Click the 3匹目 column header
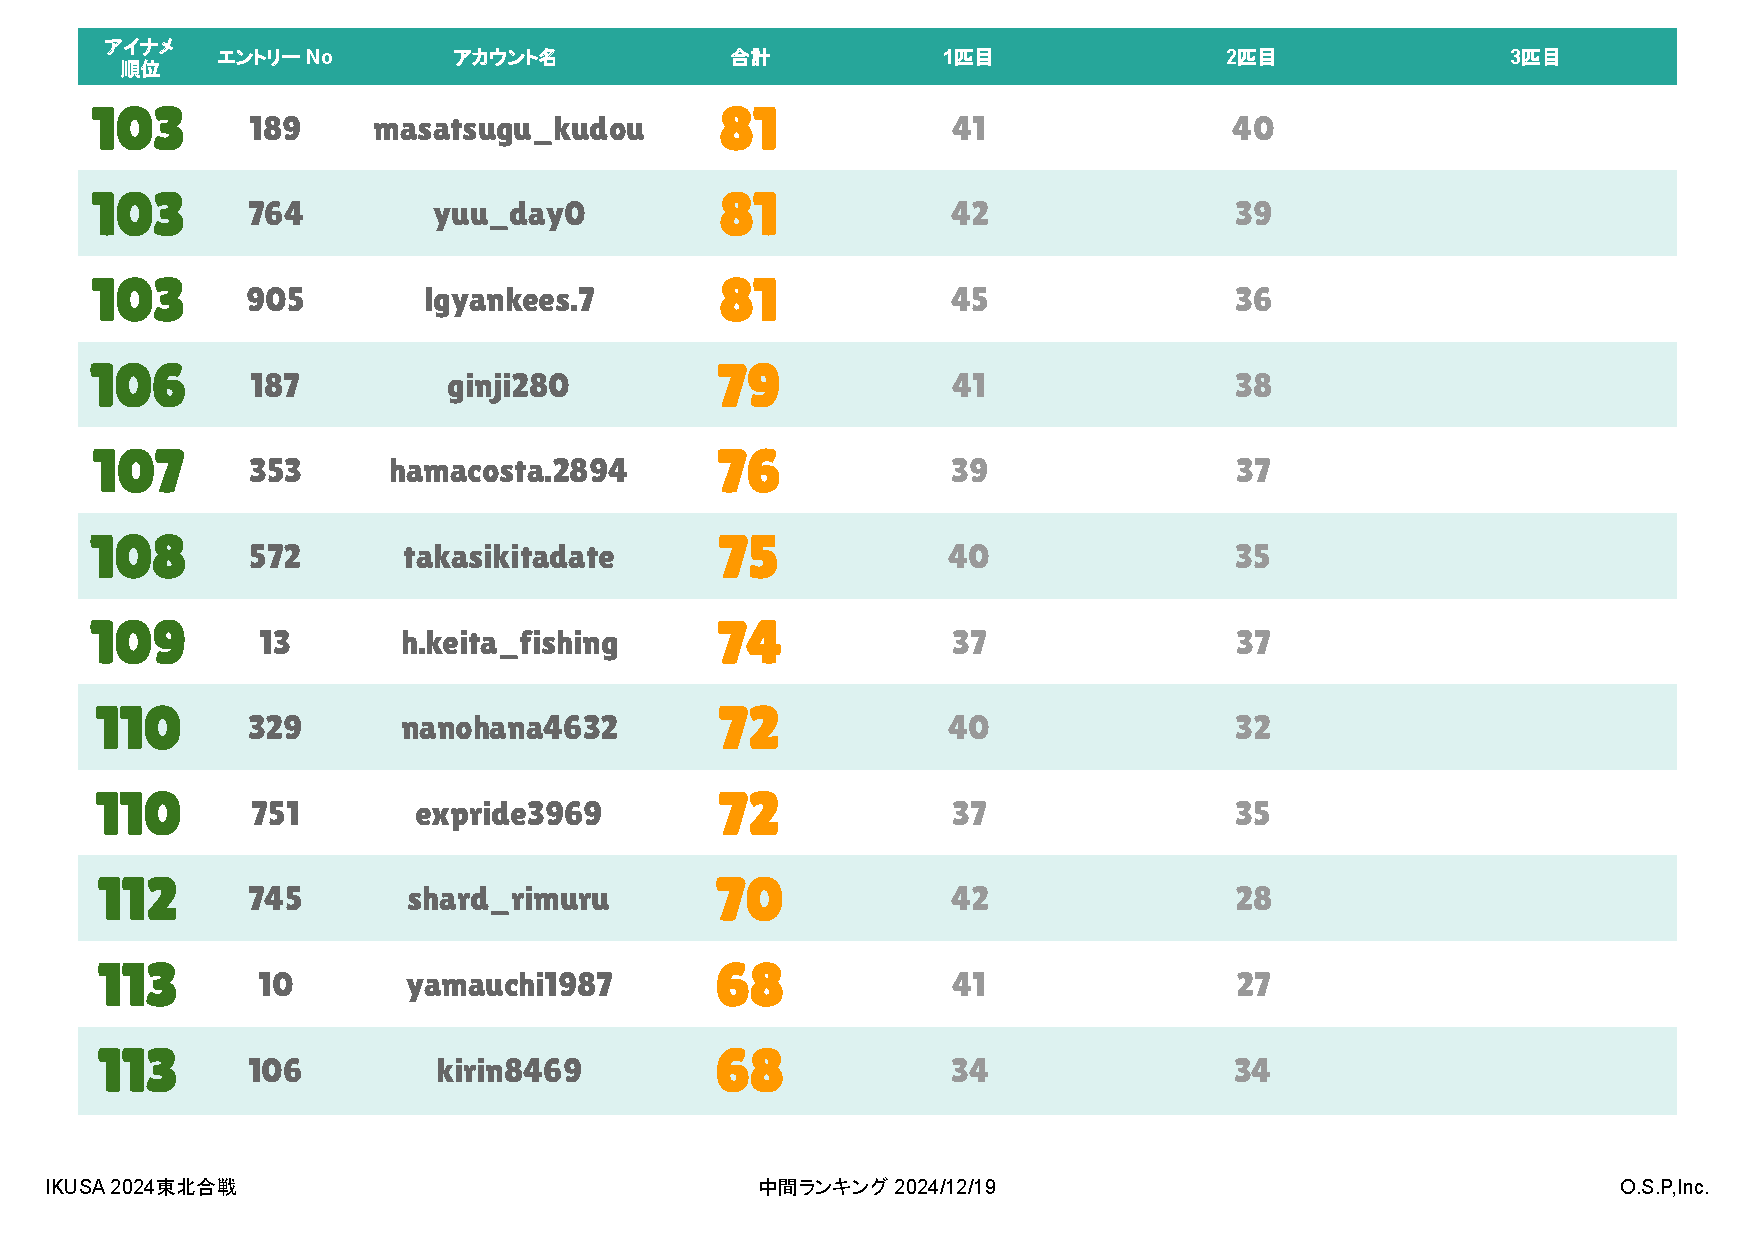 point(1535,57)
